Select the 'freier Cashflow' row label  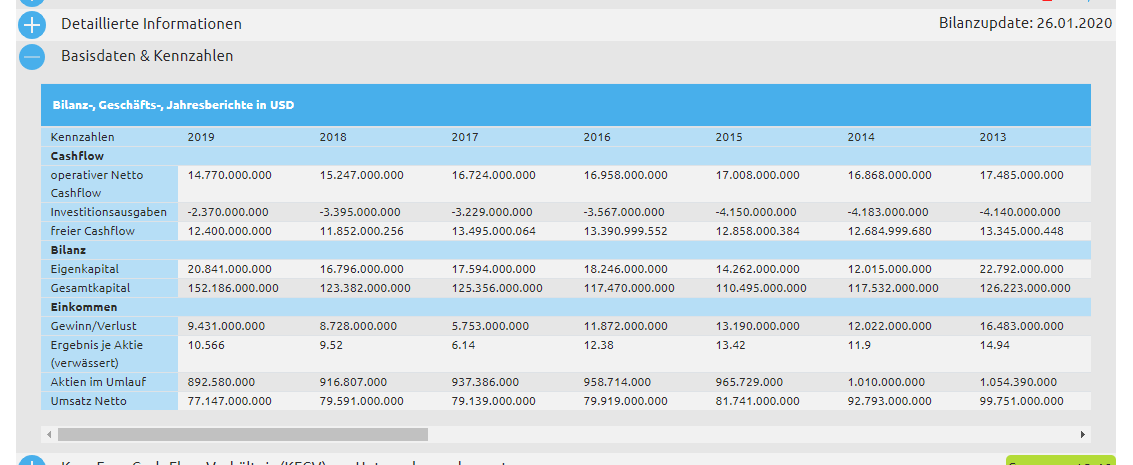(92, 231)
